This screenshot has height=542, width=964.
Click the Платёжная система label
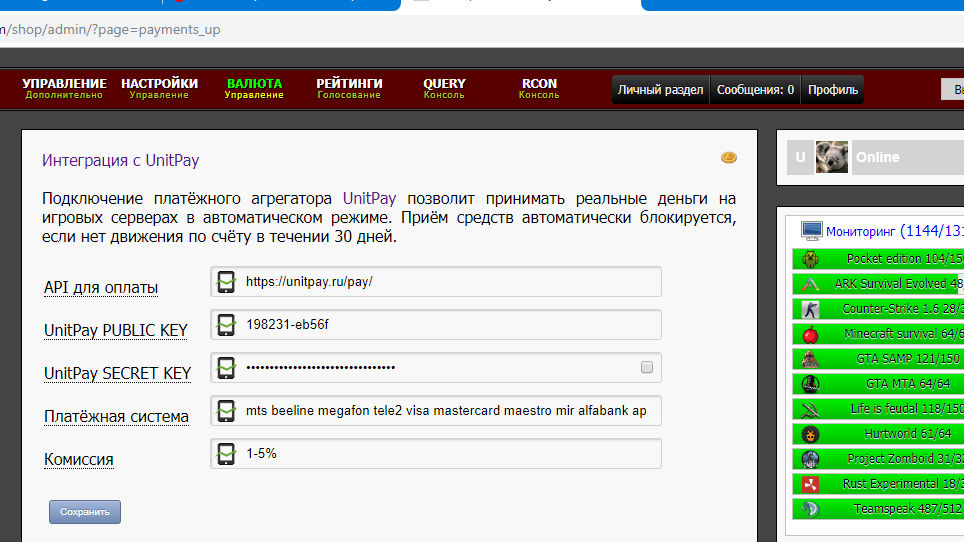[116, 417]
